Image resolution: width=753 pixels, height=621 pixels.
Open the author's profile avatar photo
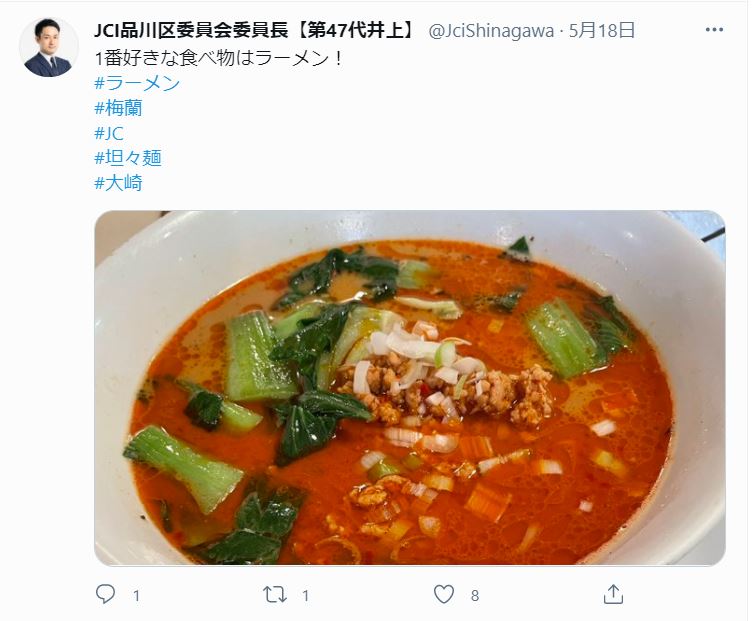tap(49, 47)
